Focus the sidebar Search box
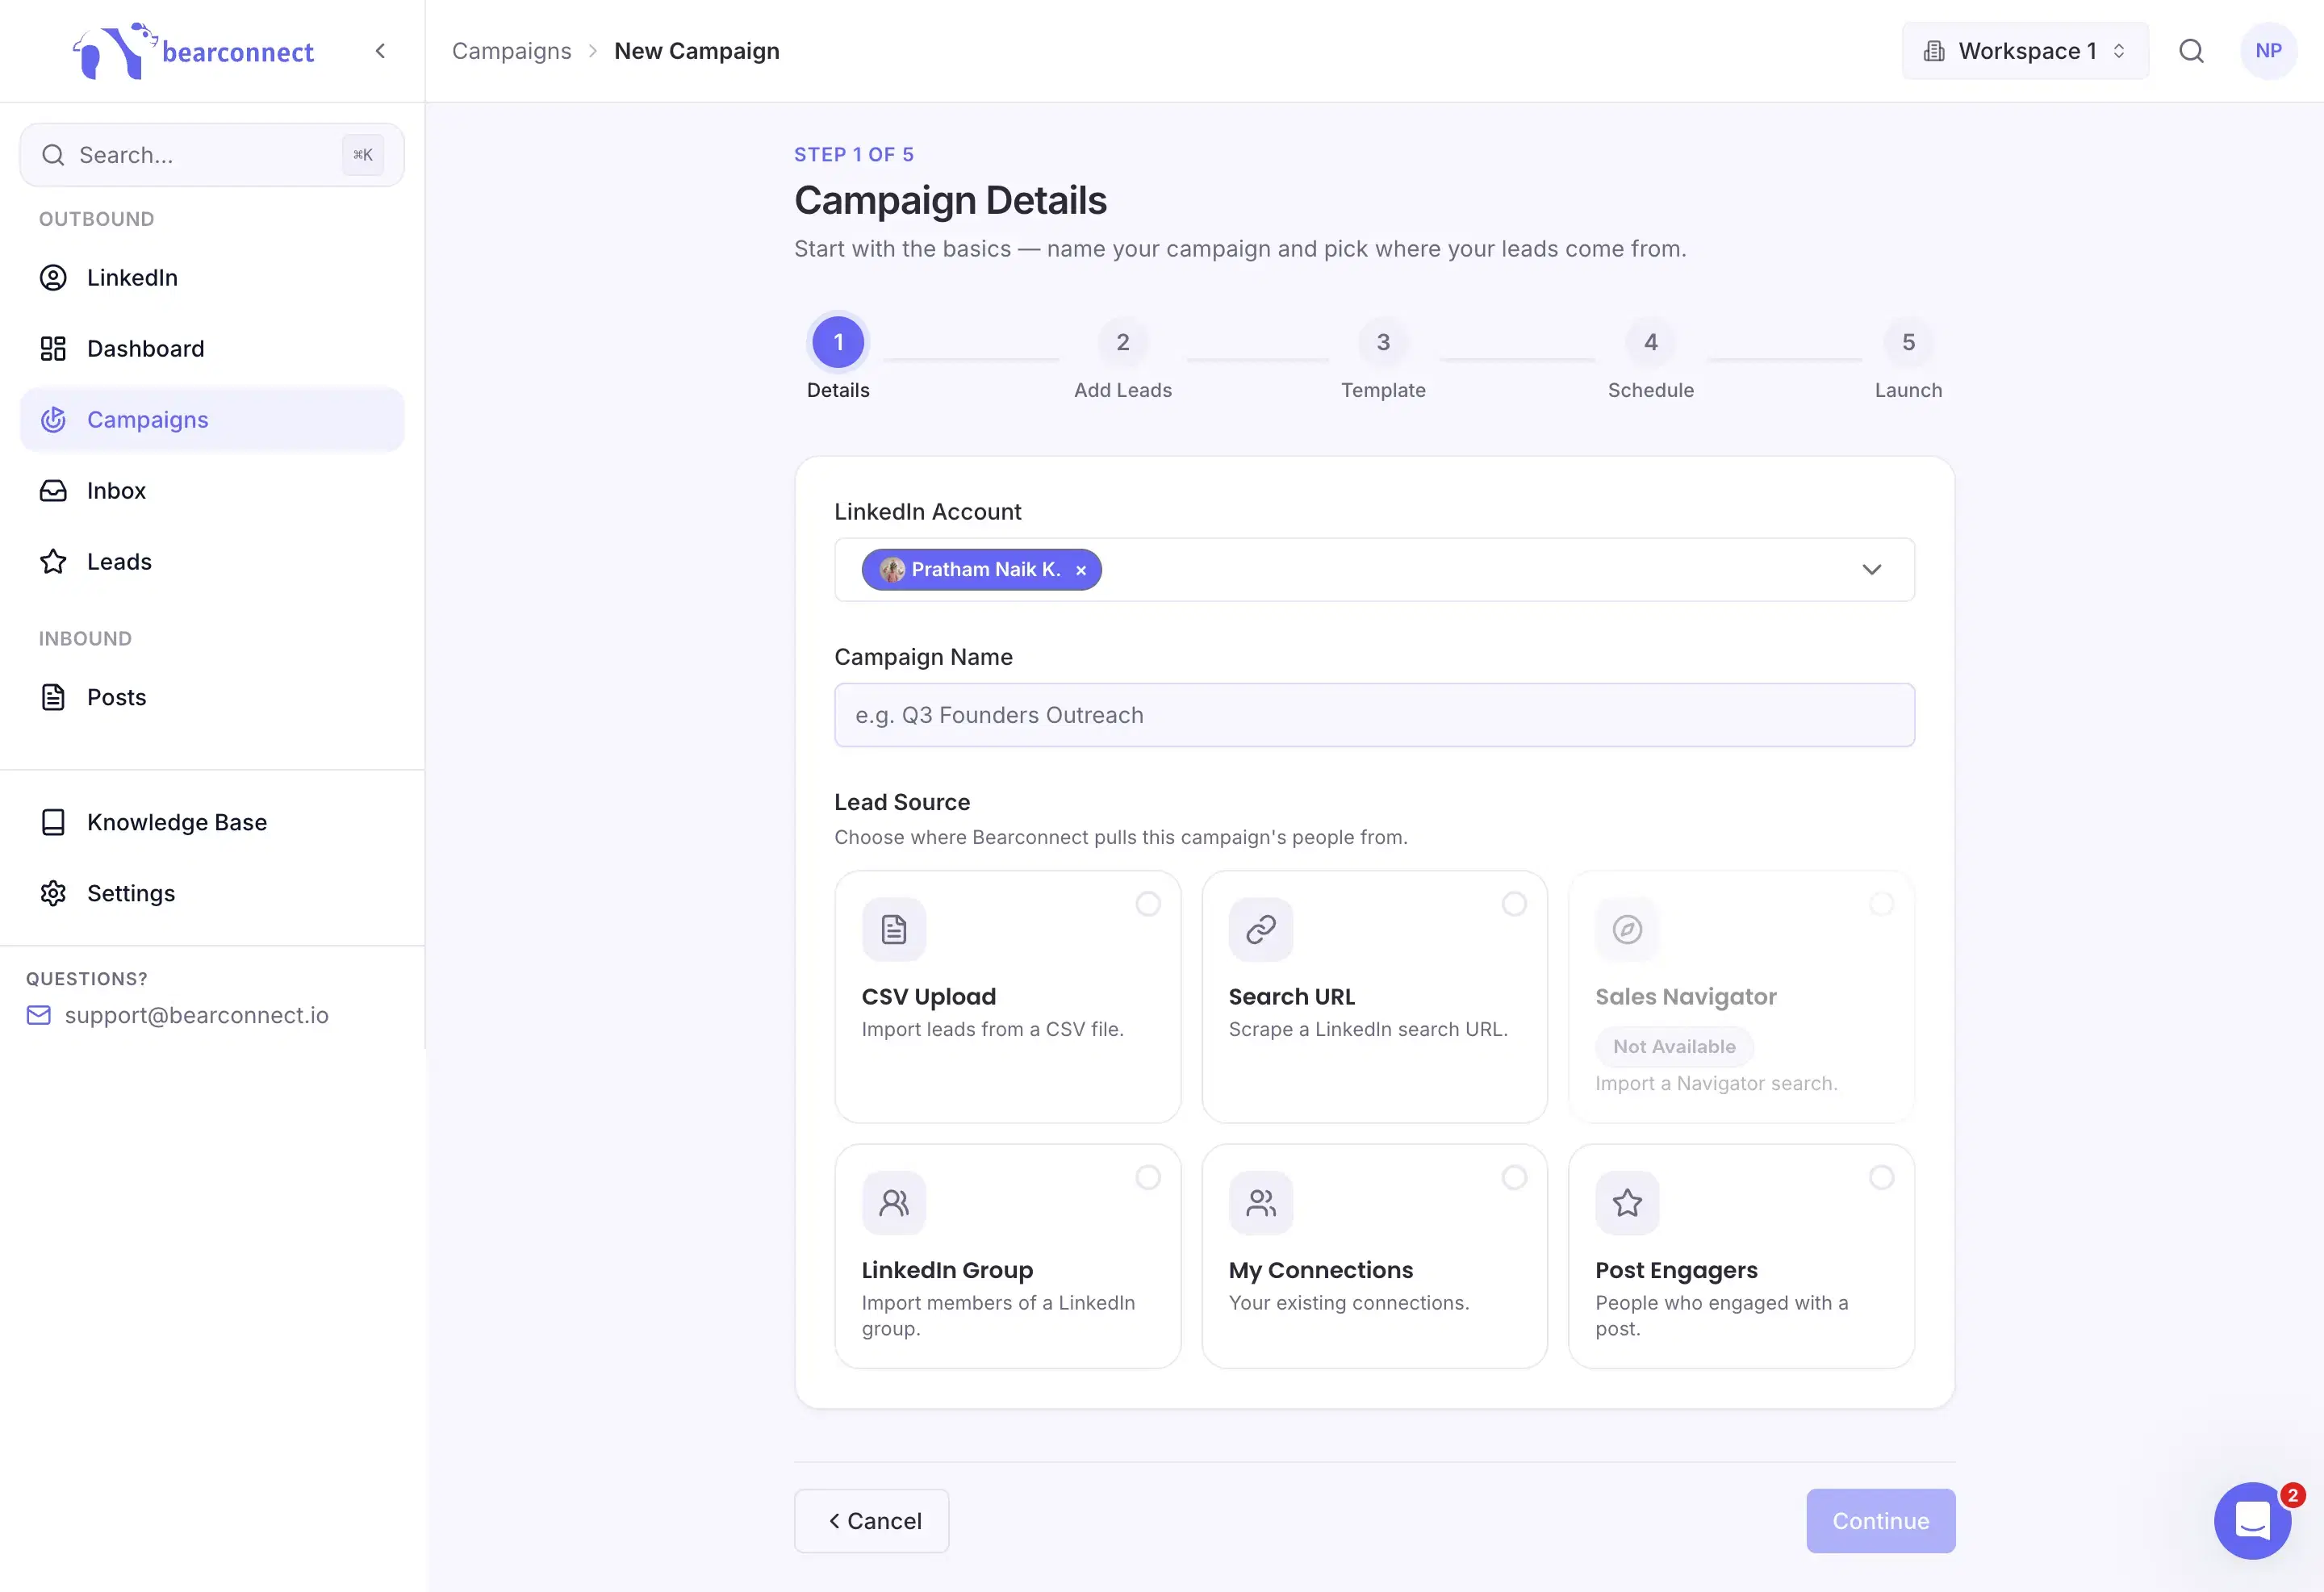The image size is (2324, 1592). click(x=212, y=155)
